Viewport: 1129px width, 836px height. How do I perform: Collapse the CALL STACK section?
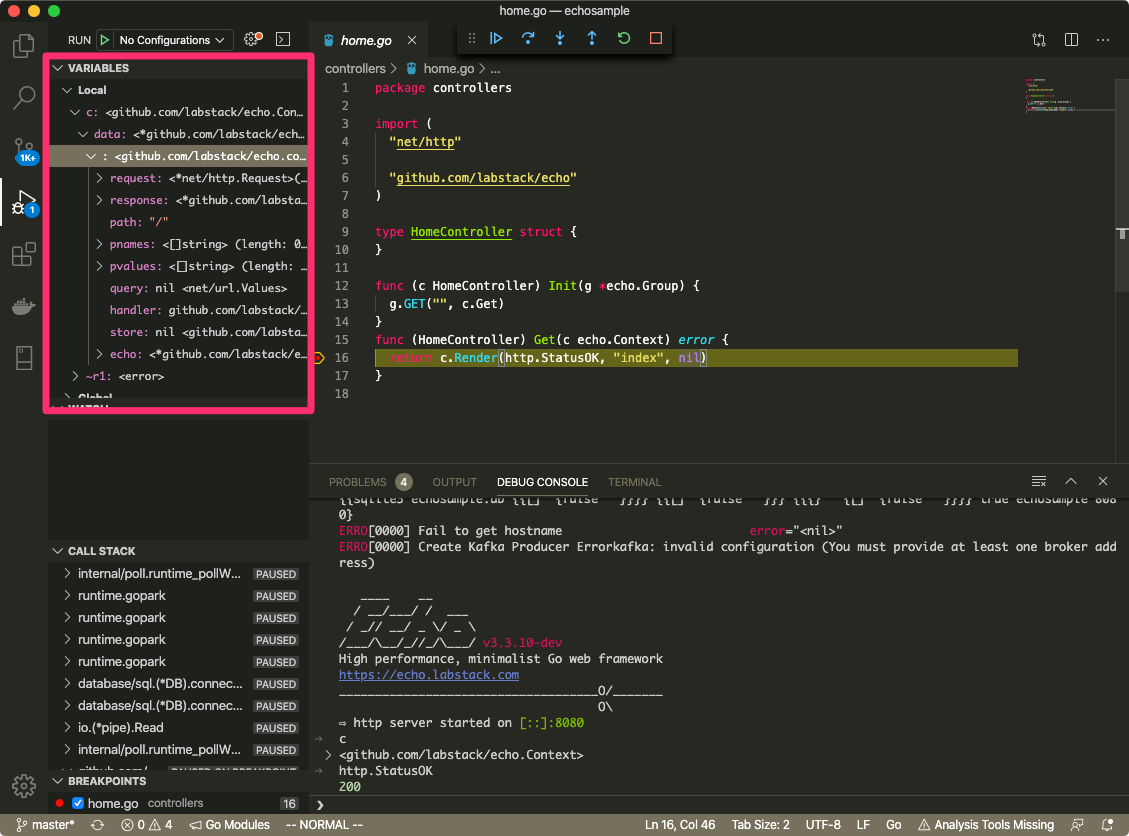click(100, 551)
